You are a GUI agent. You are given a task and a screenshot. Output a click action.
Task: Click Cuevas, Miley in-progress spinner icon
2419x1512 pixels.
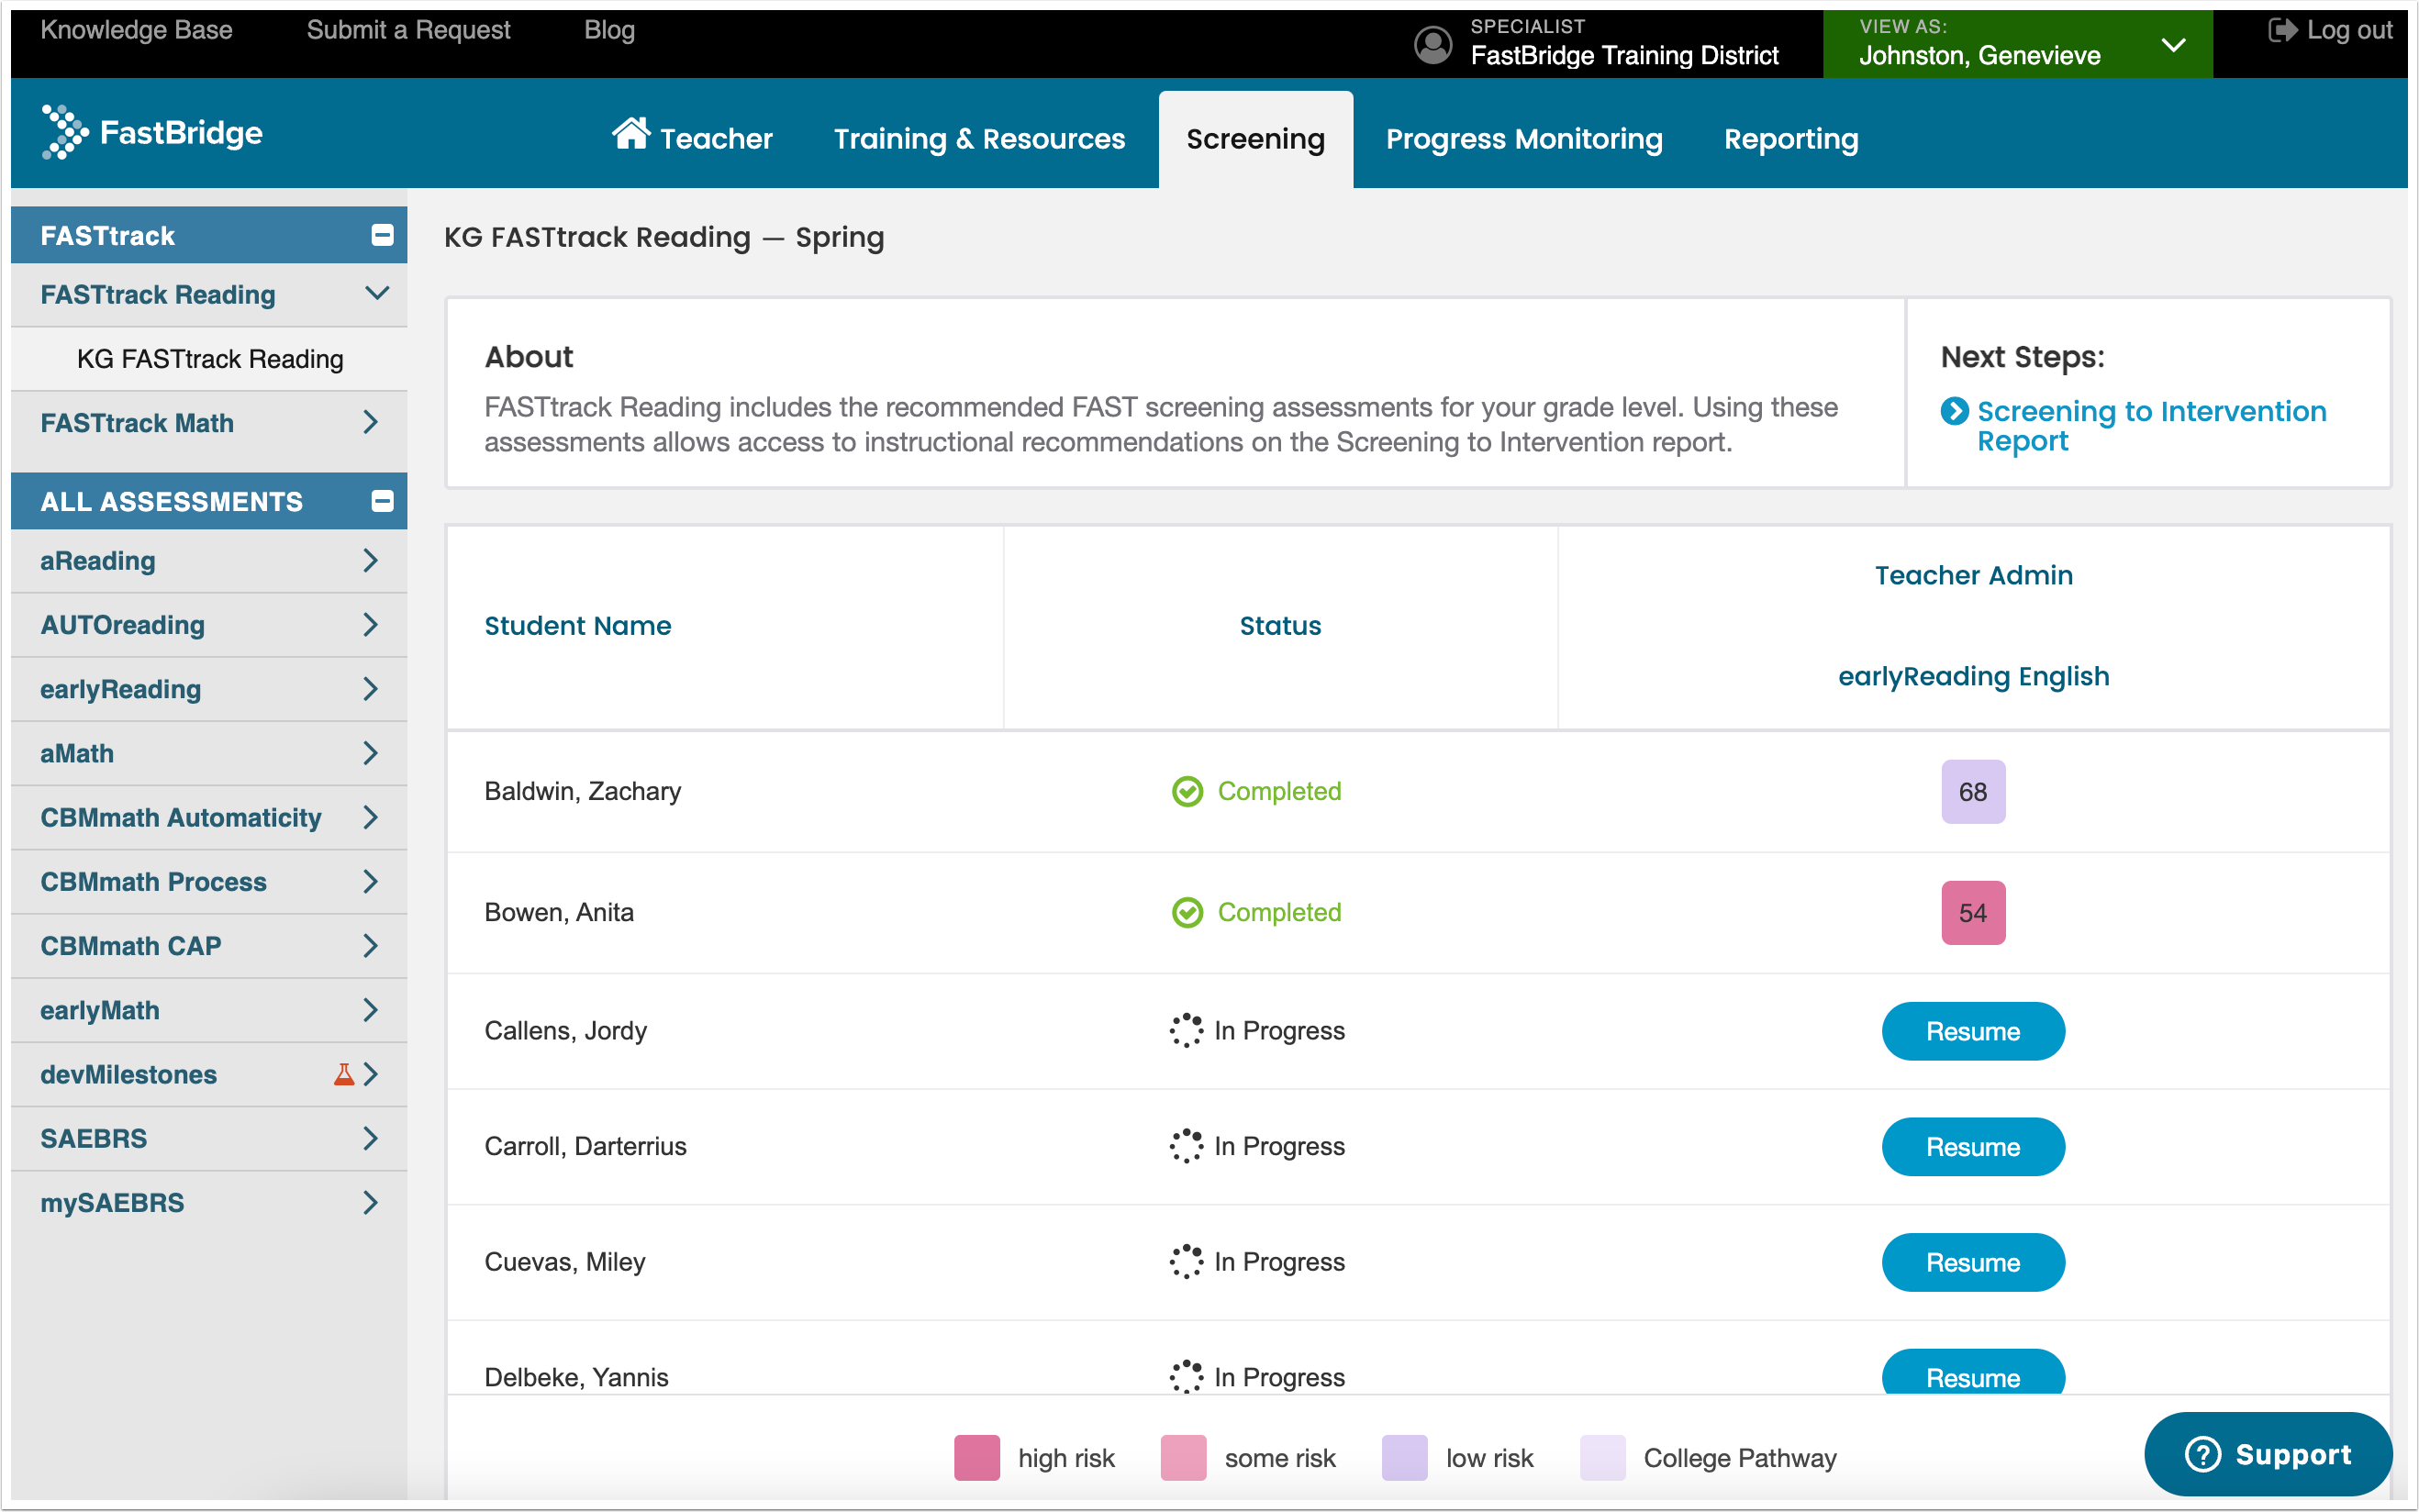(x=1186, y=1261)
